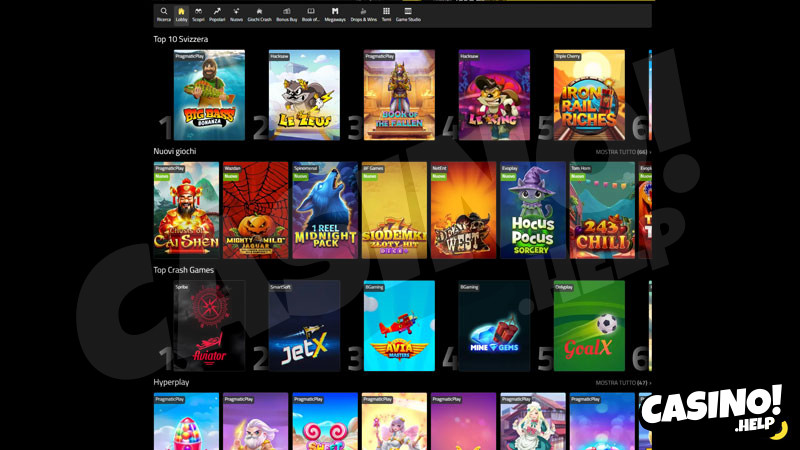Open 243 Chili game
This screenshot has height=450, width=800.
[x=602, y=210]
